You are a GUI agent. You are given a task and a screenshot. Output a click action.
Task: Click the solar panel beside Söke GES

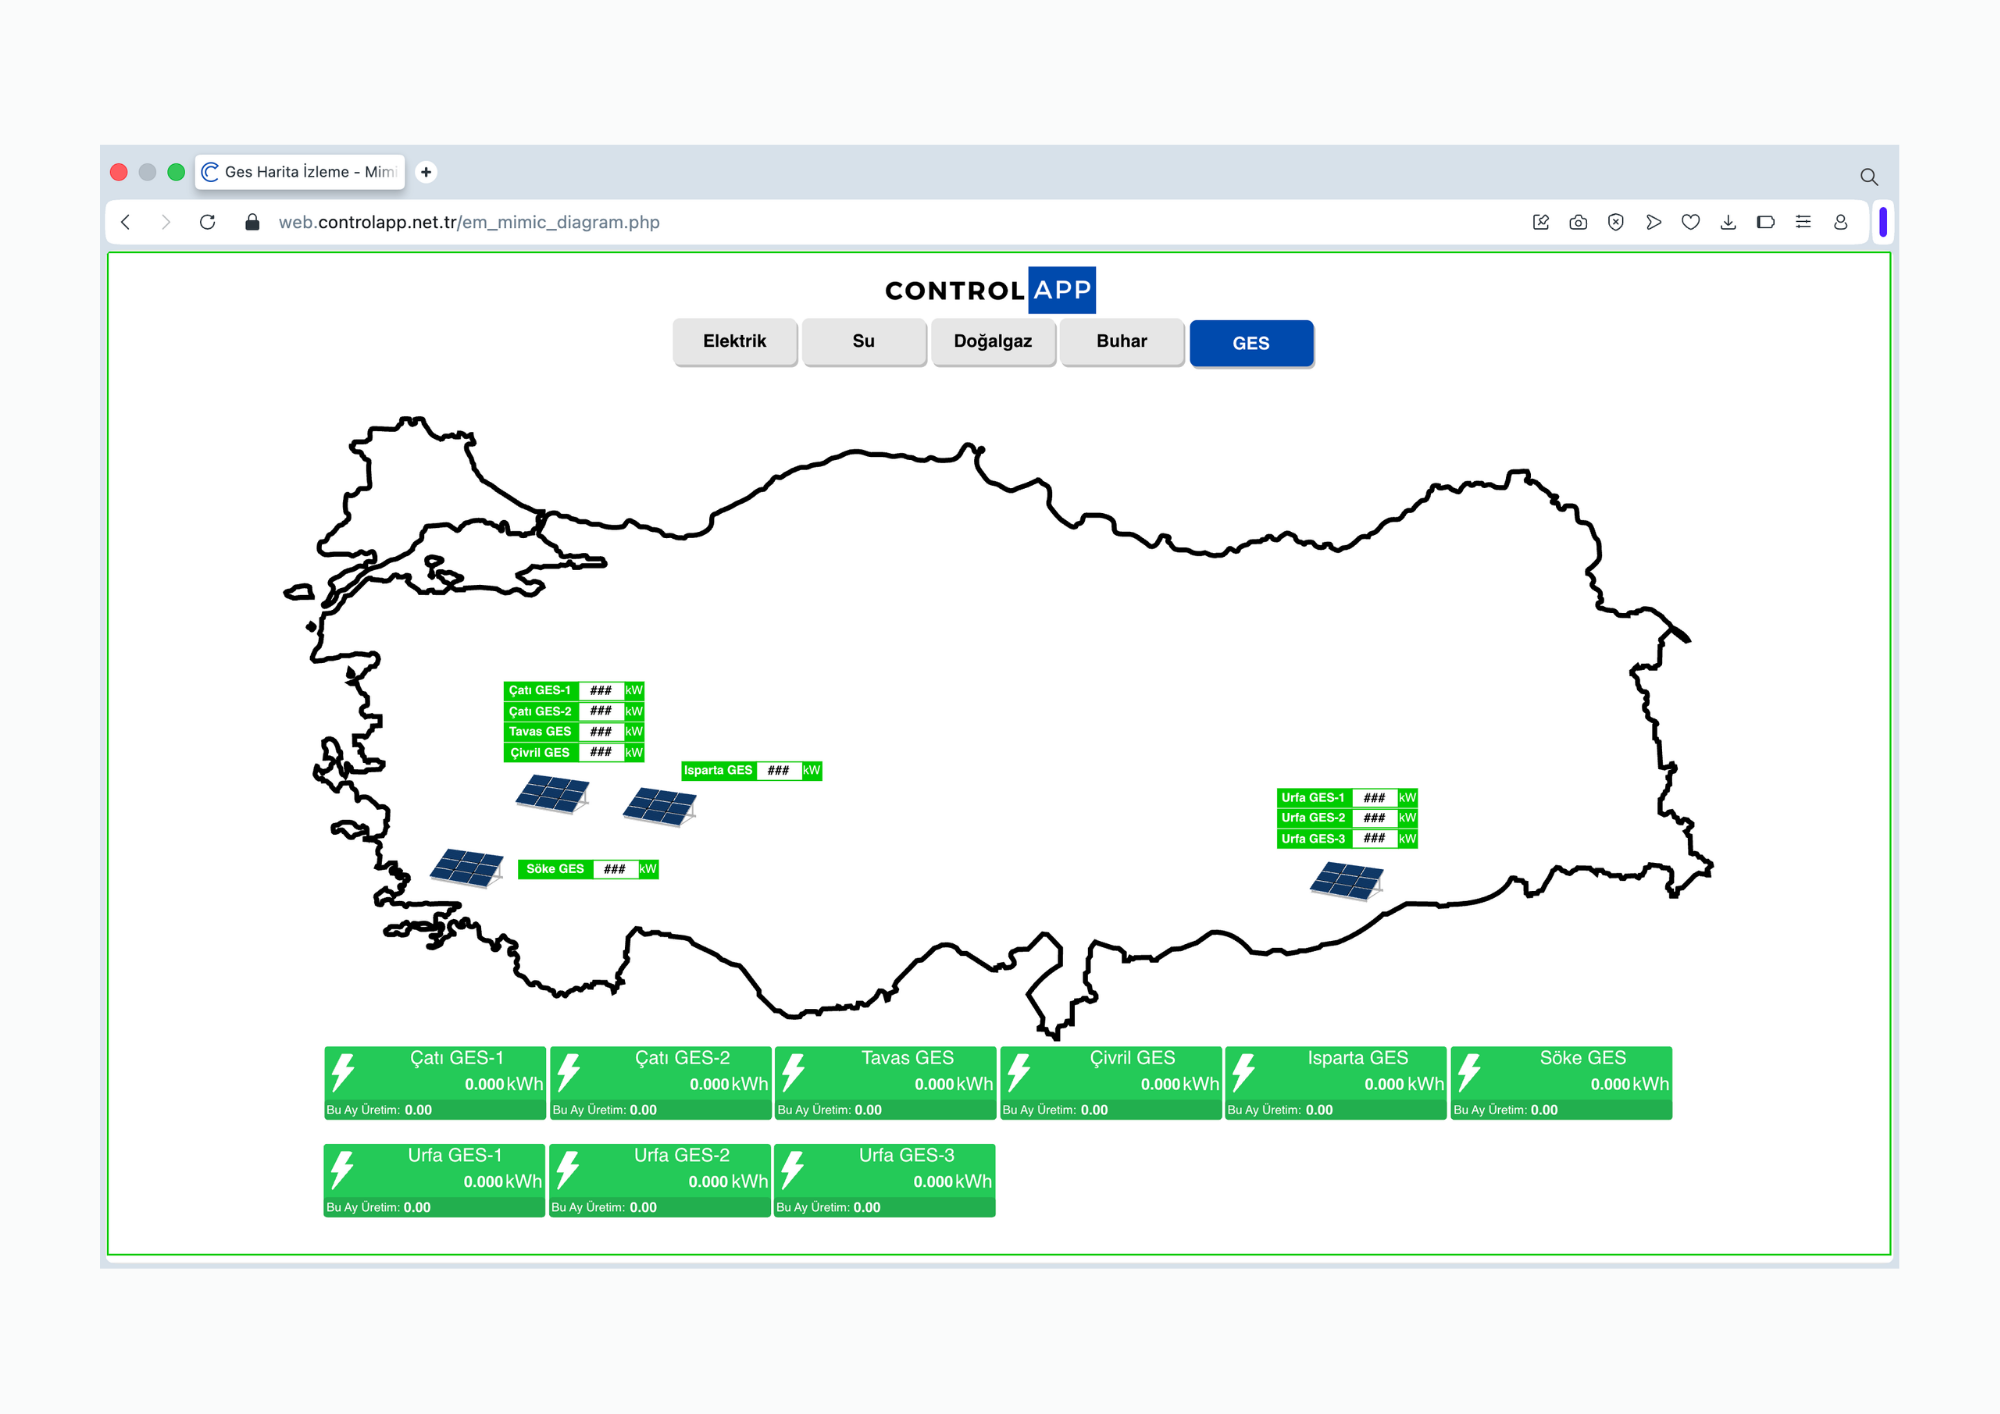467,867
